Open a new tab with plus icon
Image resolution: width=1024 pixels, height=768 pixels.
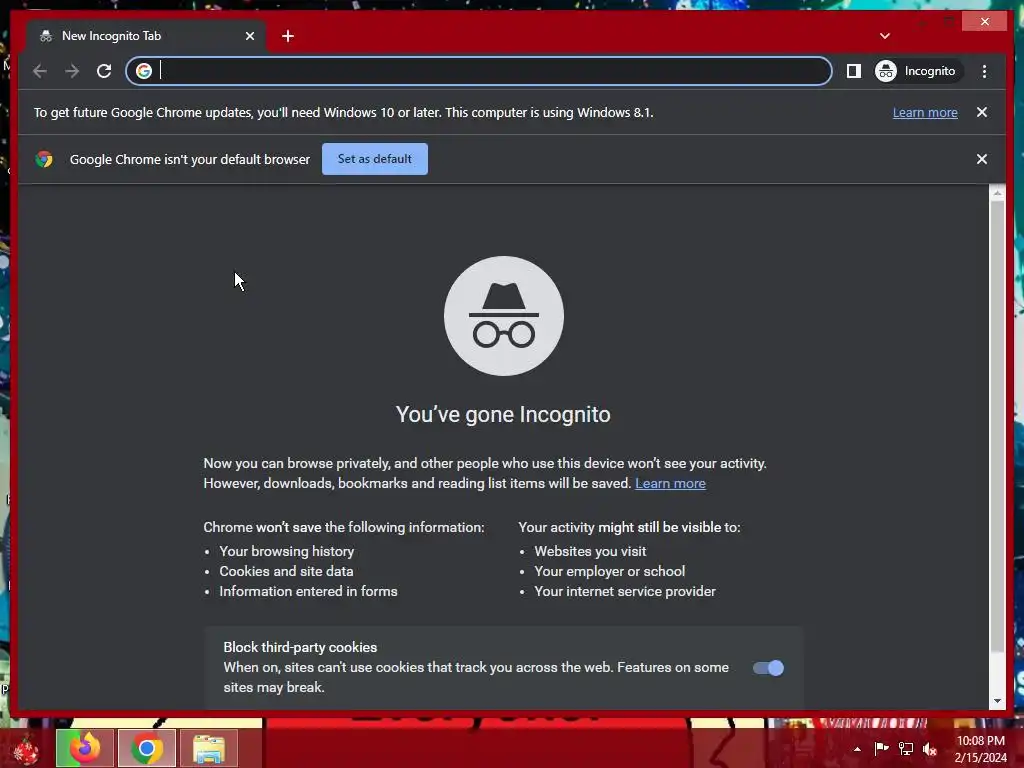[x=287, y=36]
